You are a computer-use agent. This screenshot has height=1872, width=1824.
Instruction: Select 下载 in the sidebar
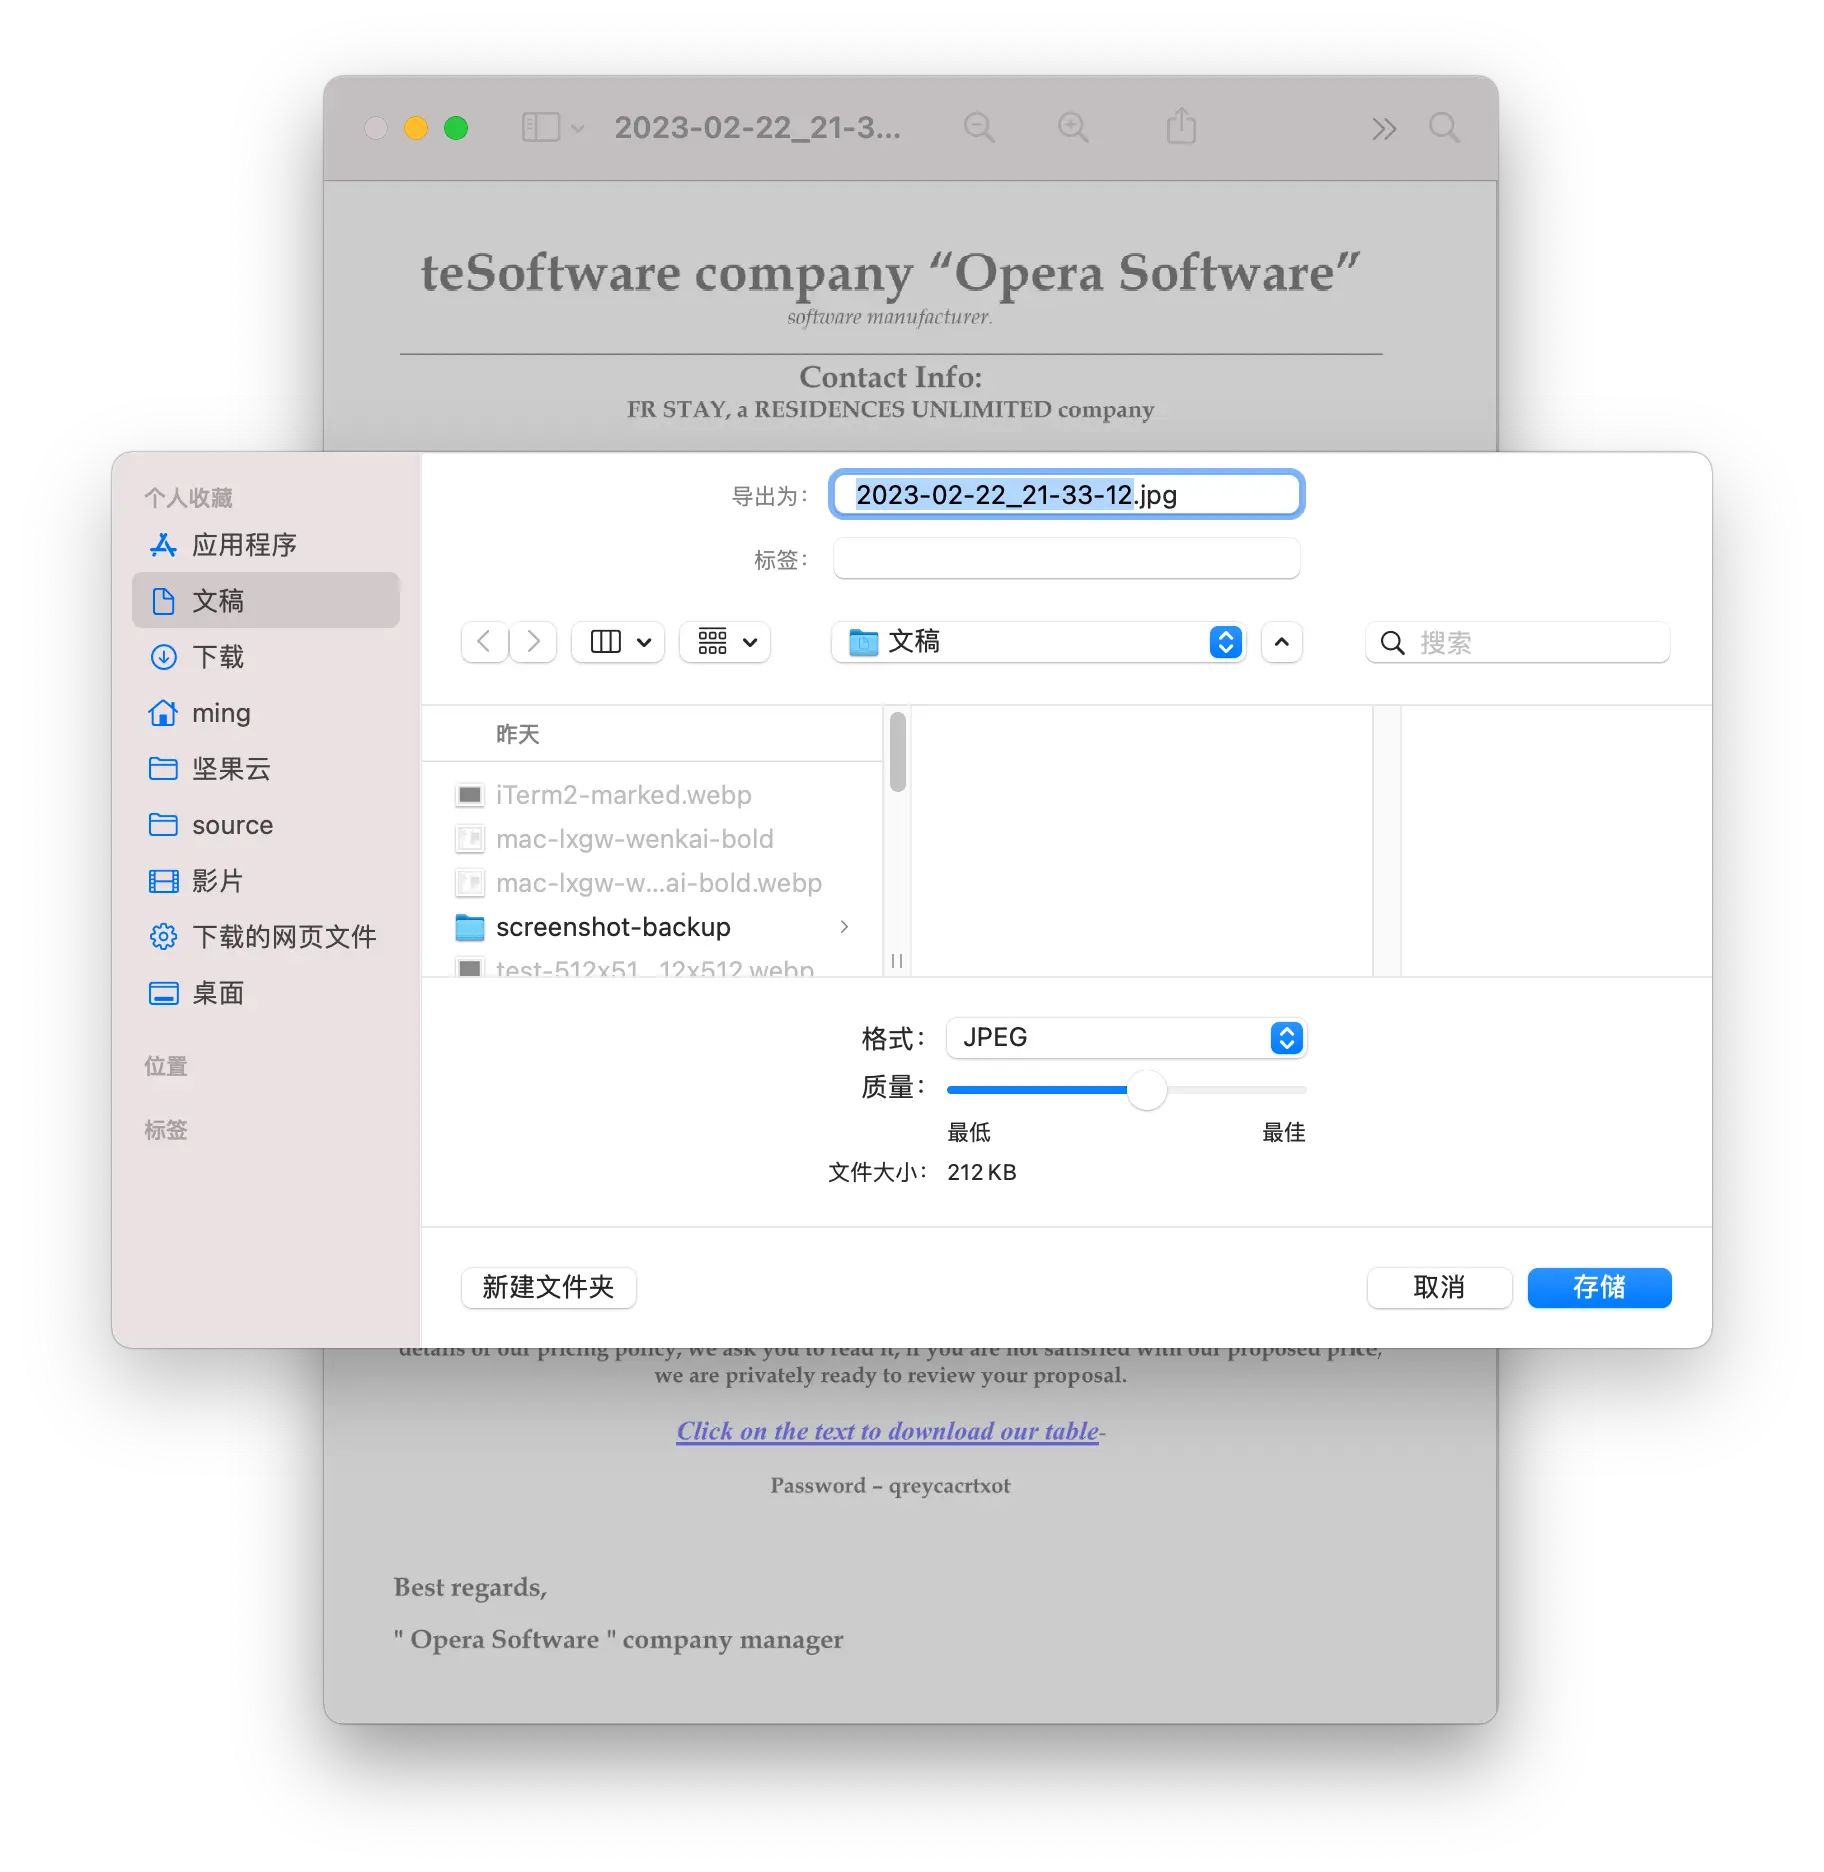tap(266, 657)
